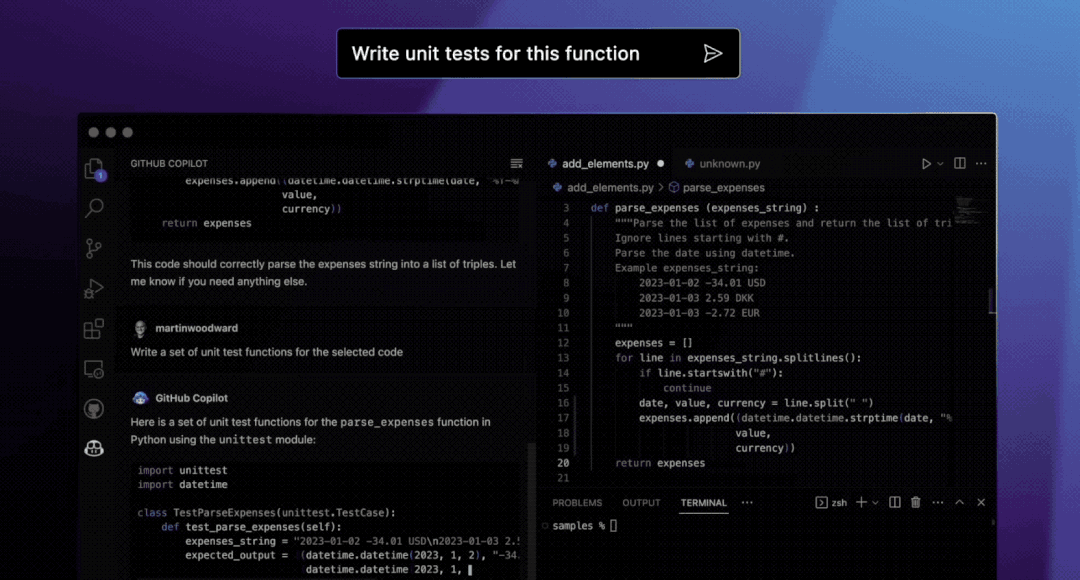Click the 'GITHUB COPILOT' panel title
Screen dimensions: 1080x580
169,164
